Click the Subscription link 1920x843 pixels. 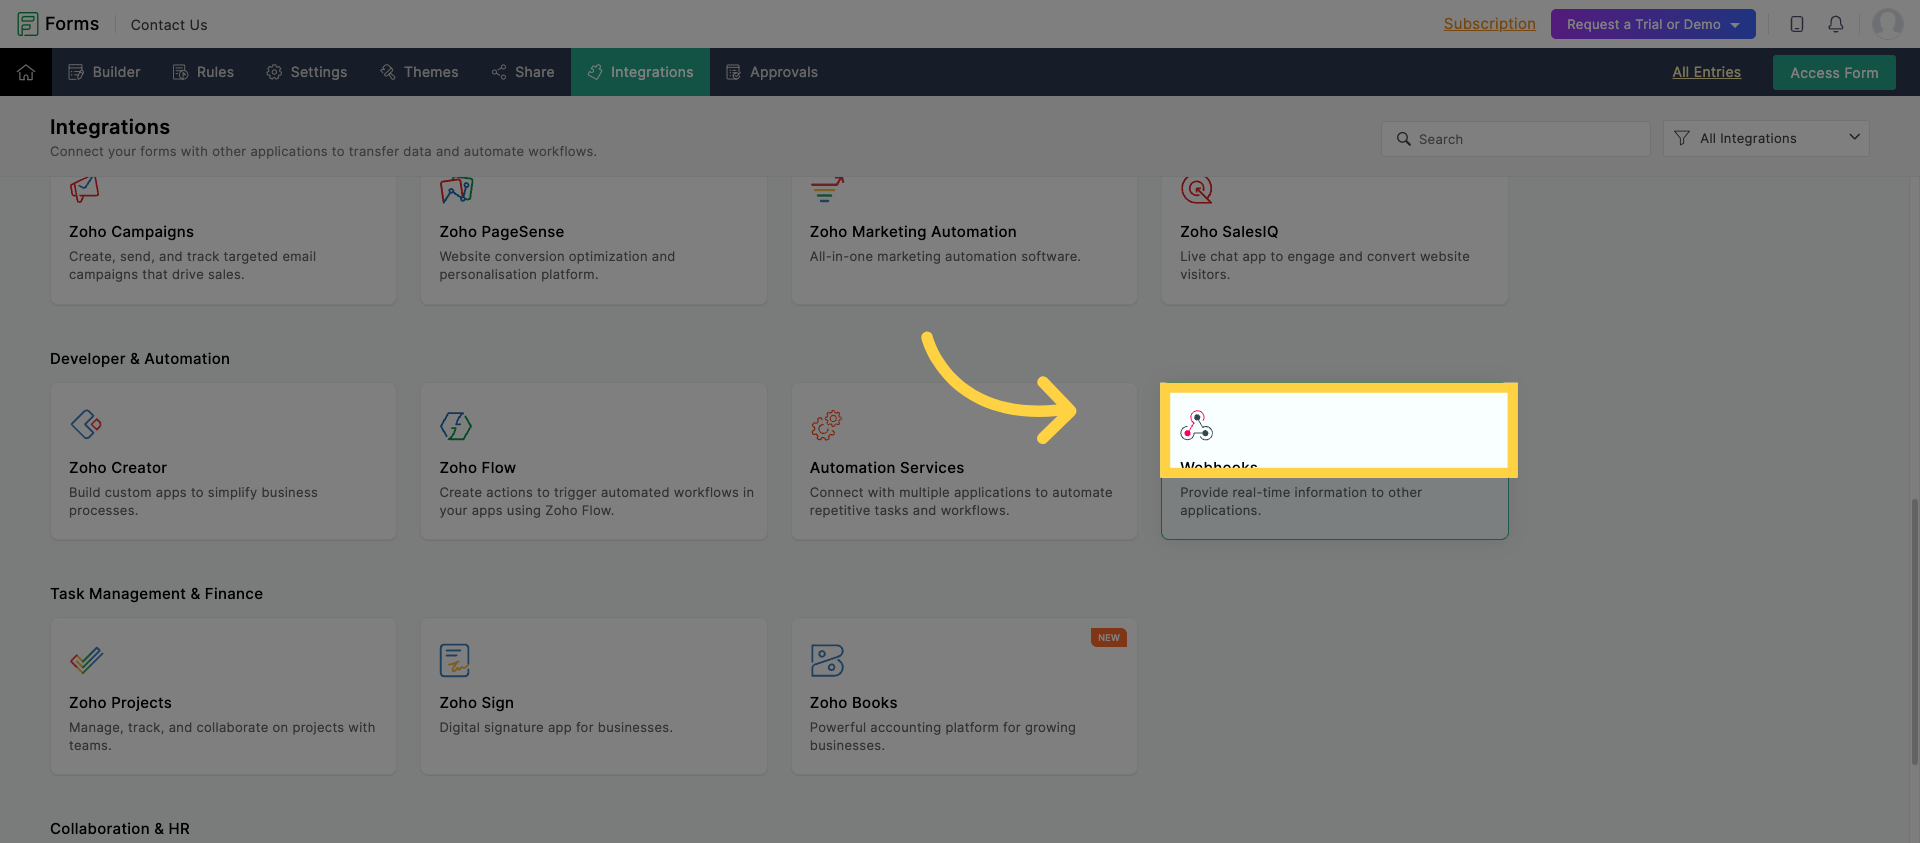(1489, 24)
